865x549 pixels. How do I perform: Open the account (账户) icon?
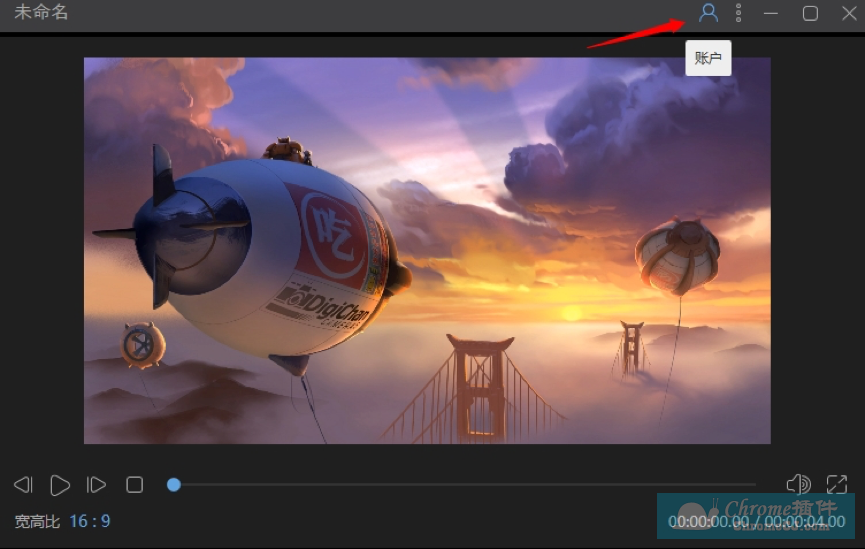pos(708,13)
